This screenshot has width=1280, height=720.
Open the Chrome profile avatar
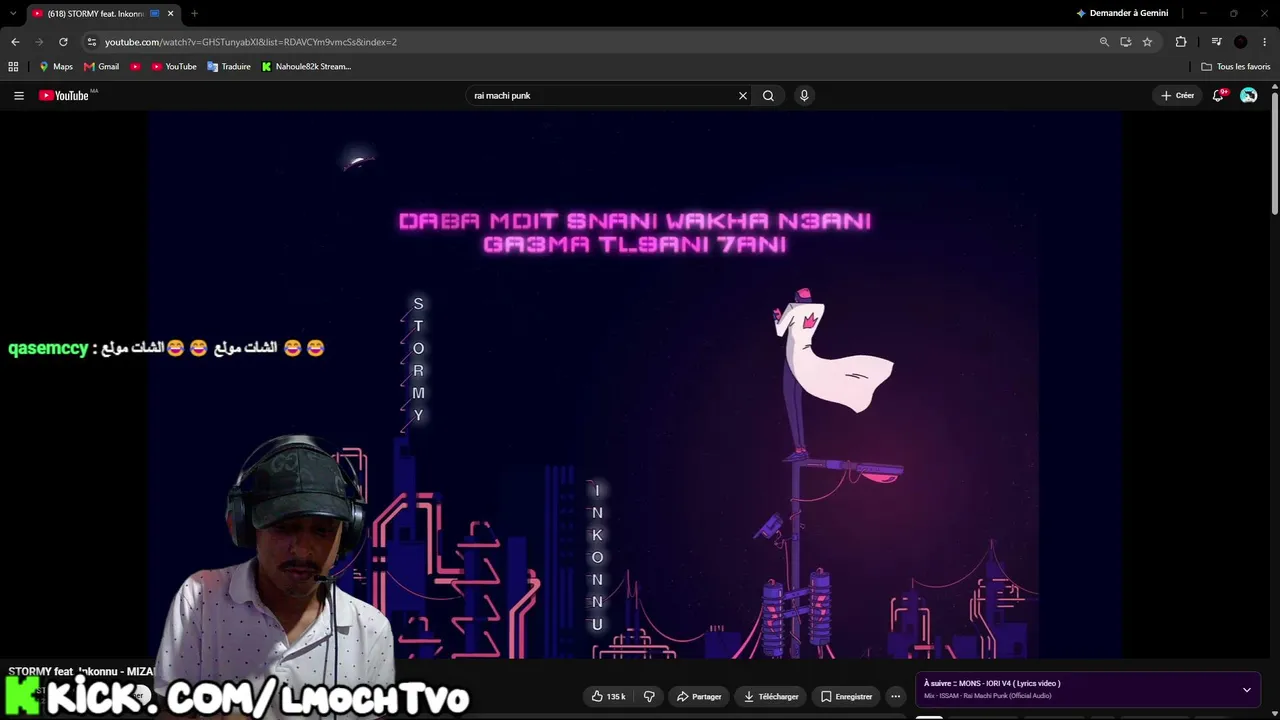[x=1241, y=42]
